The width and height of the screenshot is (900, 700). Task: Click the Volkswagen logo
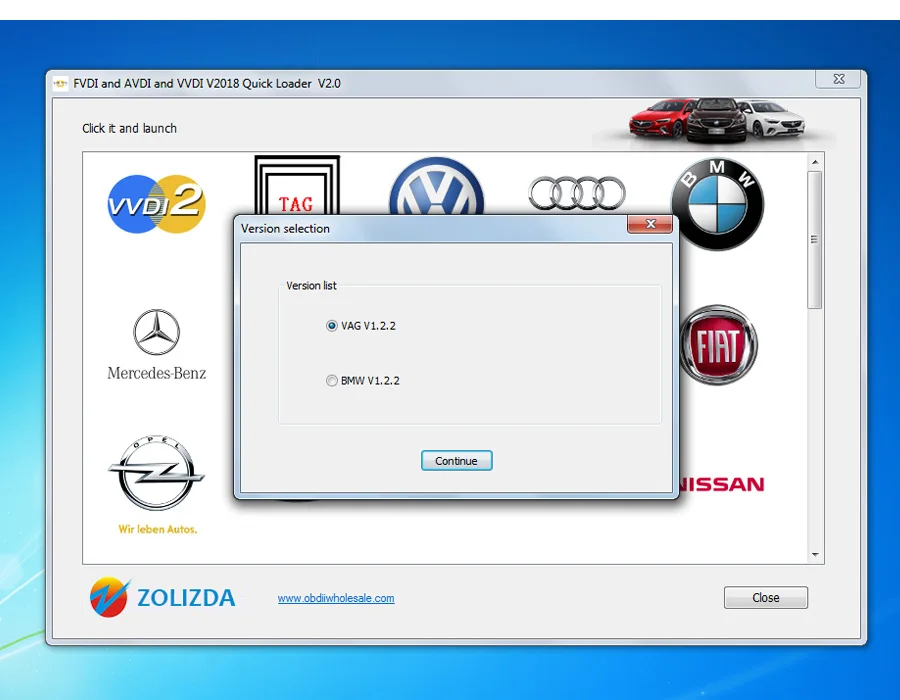click(436, 186)
